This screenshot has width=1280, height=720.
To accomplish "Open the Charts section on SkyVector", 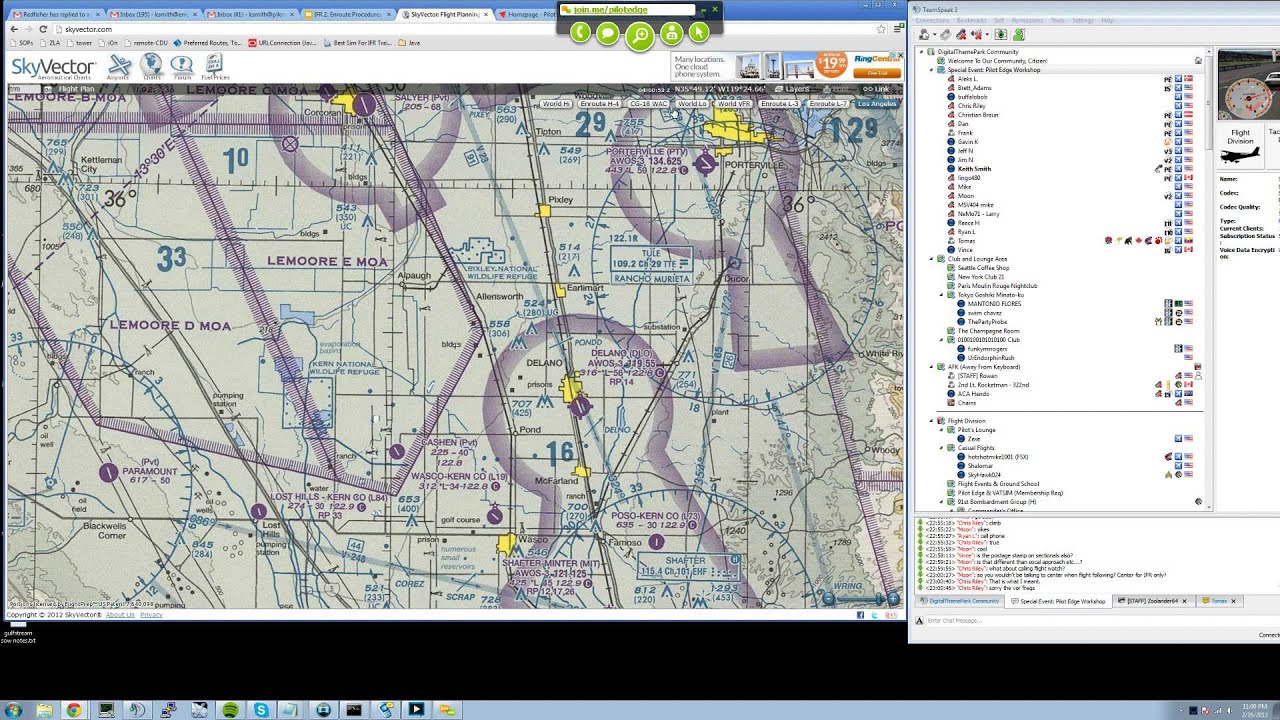I will click(151, 68).
